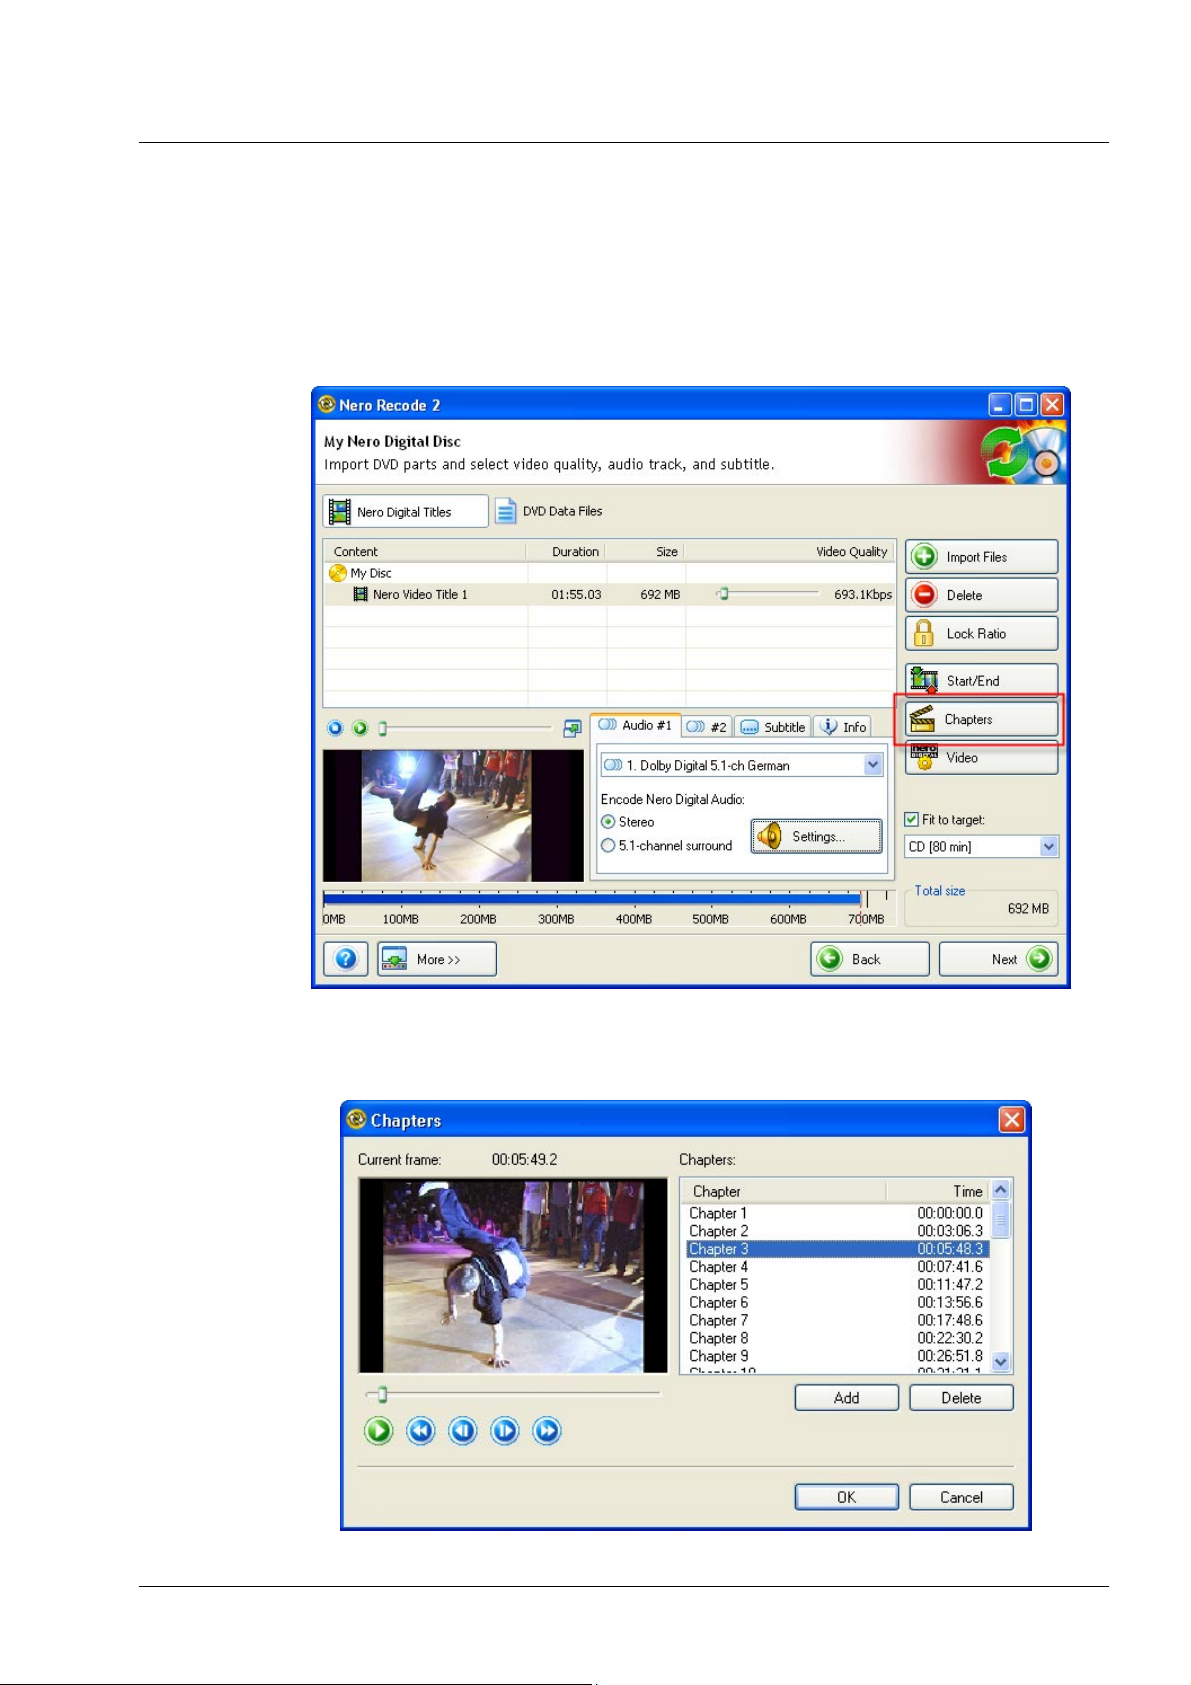Open the Chapters editor button
Screen dimensions: 1191x1685
(x=981, y=719)
